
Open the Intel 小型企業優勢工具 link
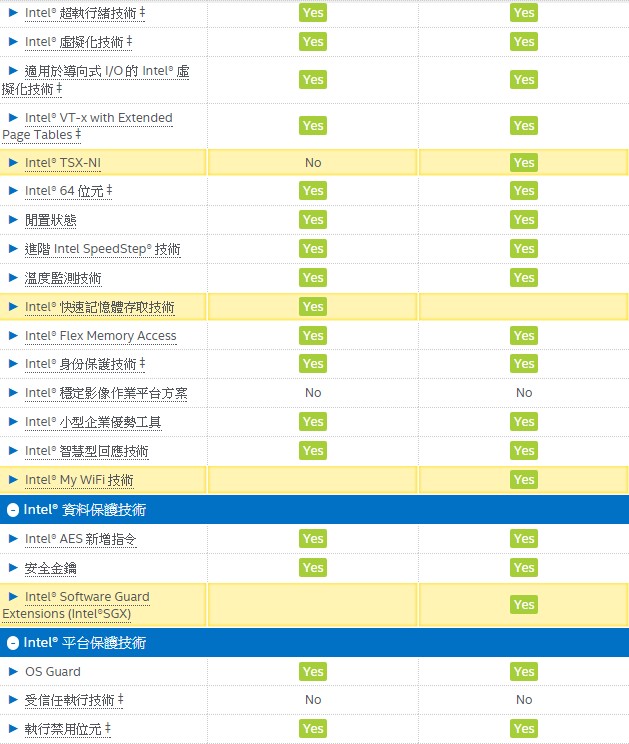pos(93,422)
